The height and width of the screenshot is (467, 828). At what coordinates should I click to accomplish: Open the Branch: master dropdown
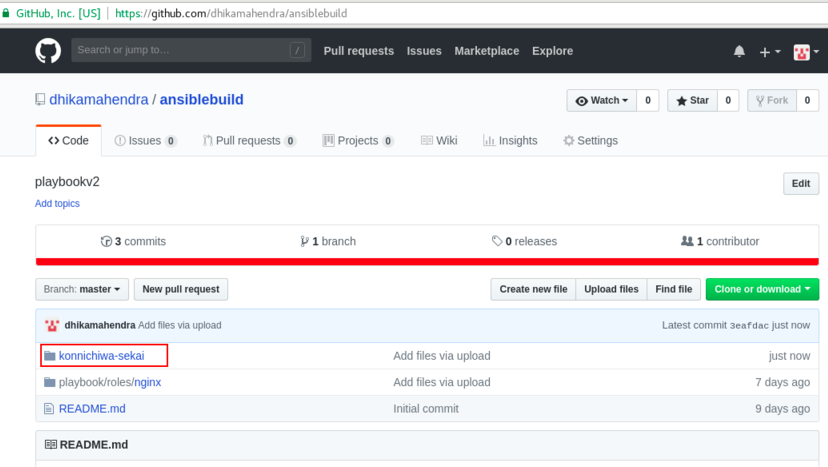82,289
